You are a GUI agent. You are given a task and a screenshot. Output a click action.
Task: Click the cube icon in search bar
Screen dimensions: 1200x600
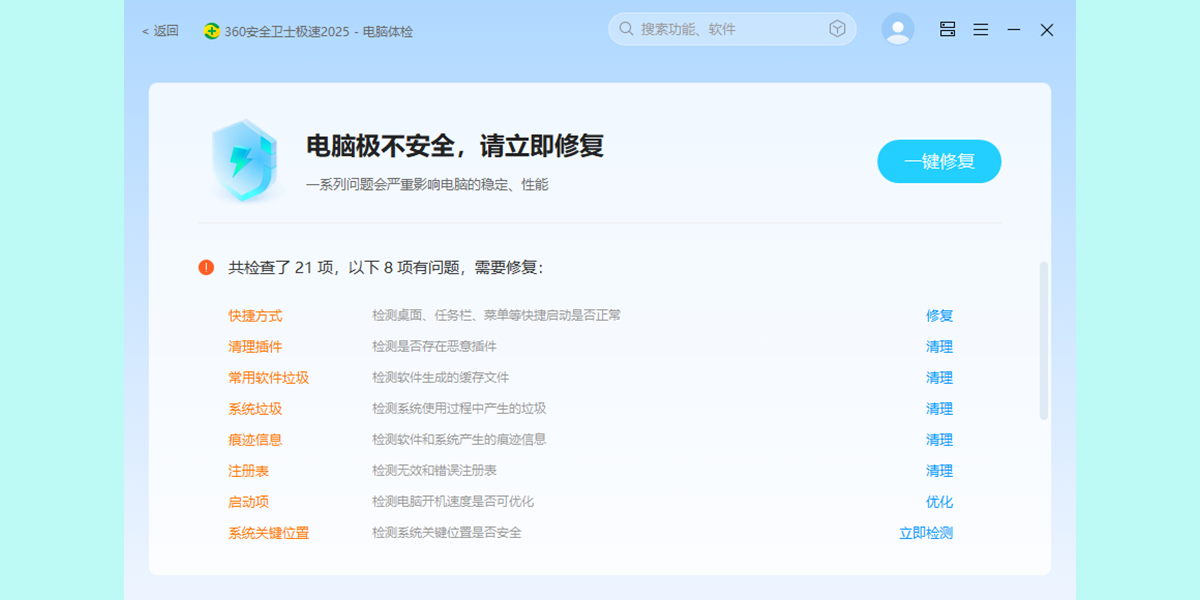click(x=837, y=29)
